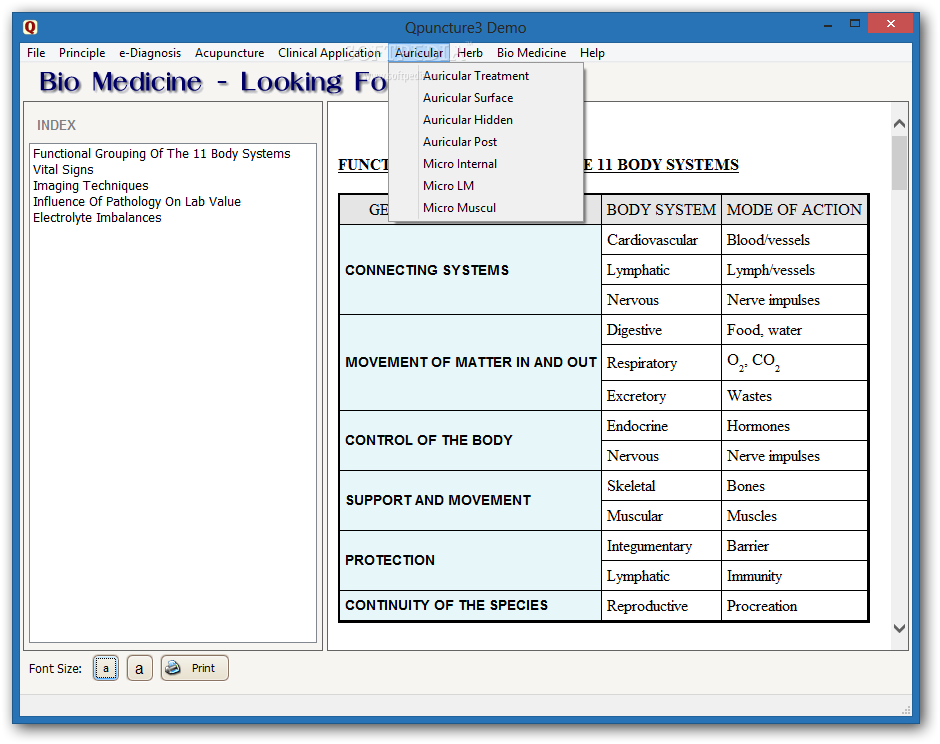Open the File menu

[x=36, y=53]
